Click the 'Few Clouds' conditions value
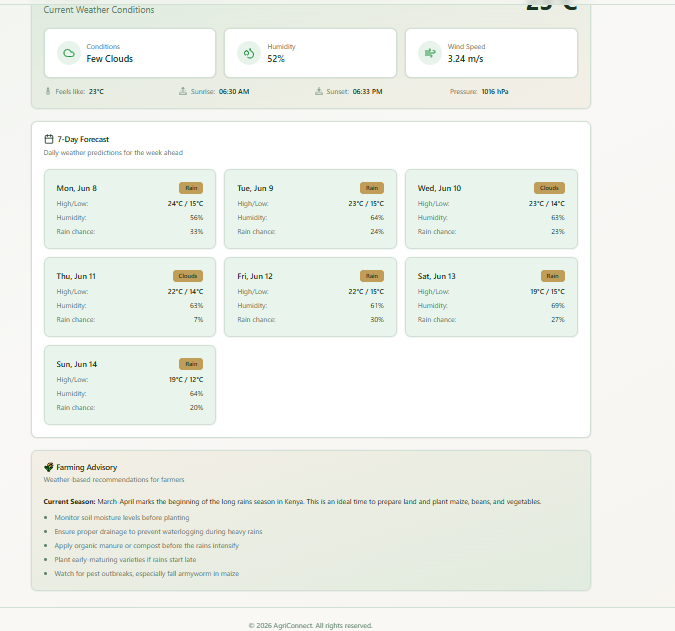The image size is (675, 631). click(x=110, y=59)
